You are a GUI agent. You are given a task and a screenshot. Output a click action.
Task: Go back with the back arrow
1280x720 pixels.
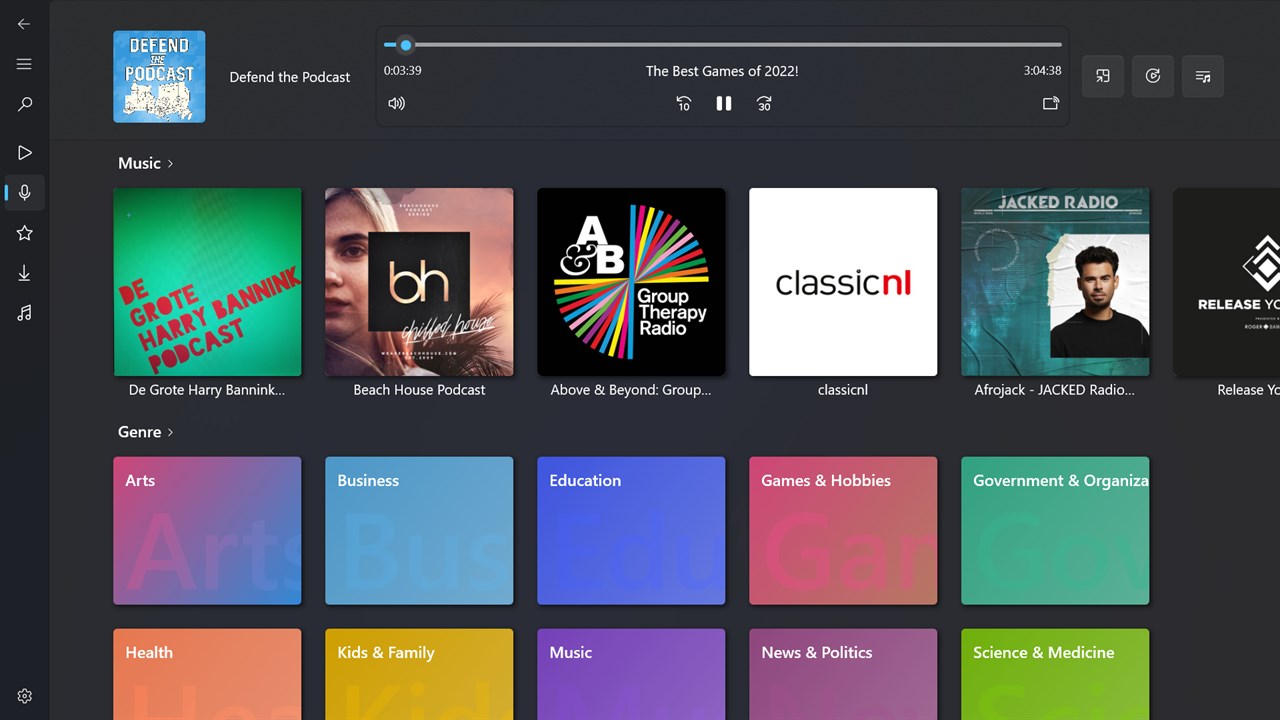[x=24, y=24]
